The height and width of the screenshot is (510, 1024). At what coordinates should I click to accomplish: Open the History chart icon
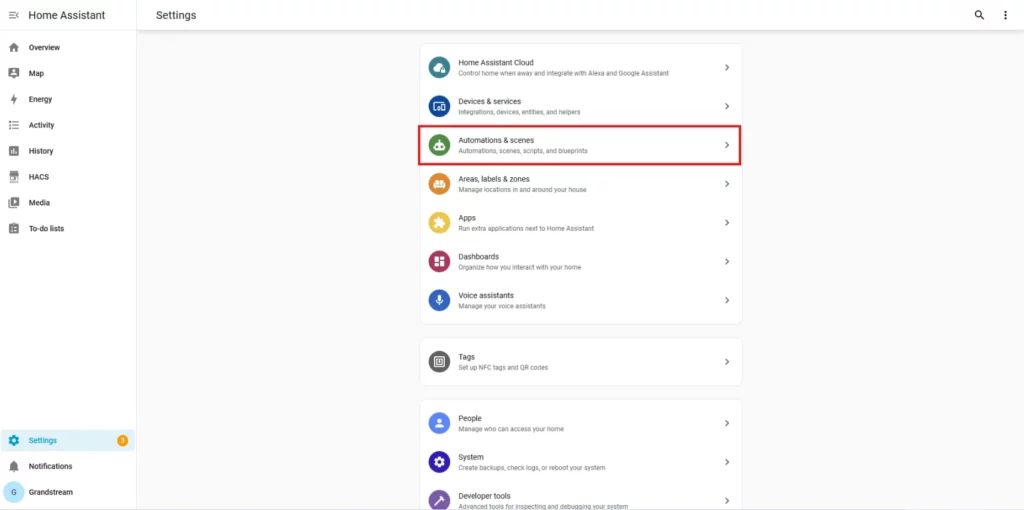[x=14, y=151]
